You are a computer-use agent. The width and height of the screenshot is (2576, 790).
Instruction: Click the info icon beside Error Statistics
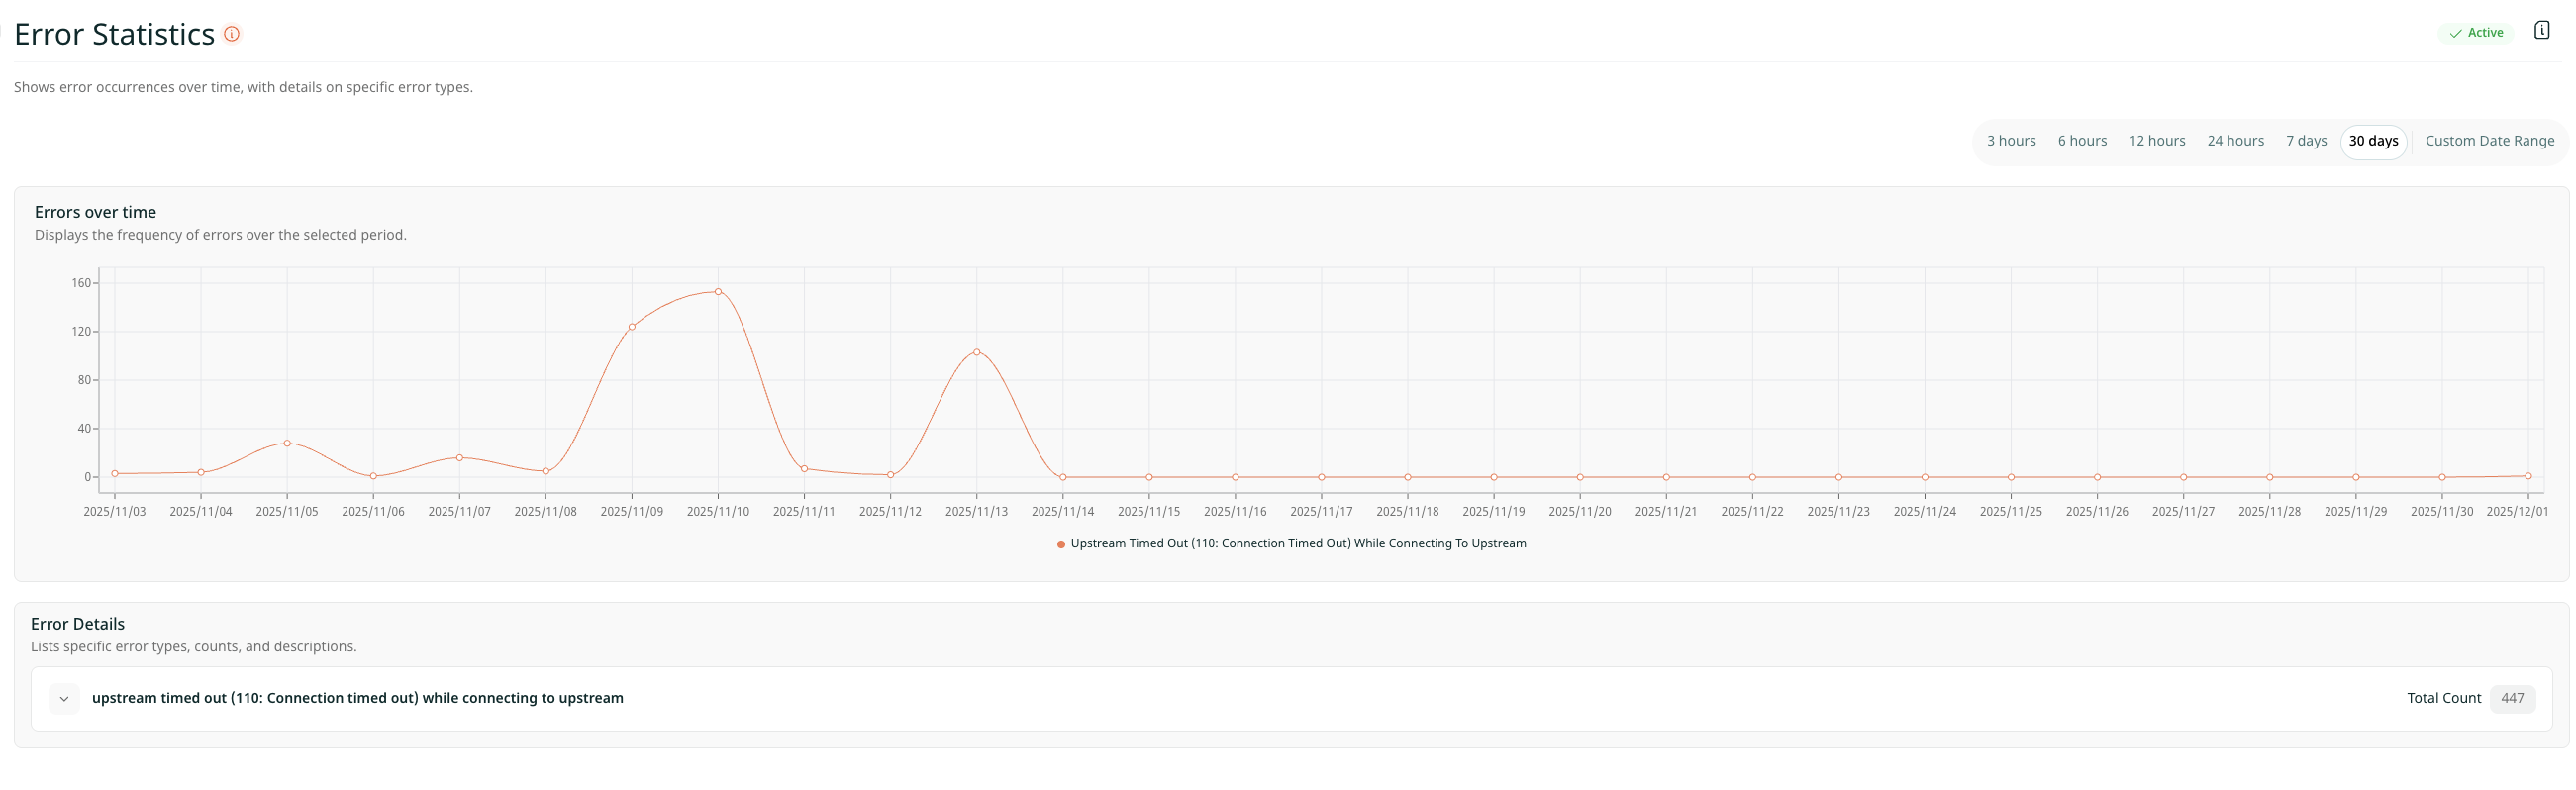click(x=231, y=34)
